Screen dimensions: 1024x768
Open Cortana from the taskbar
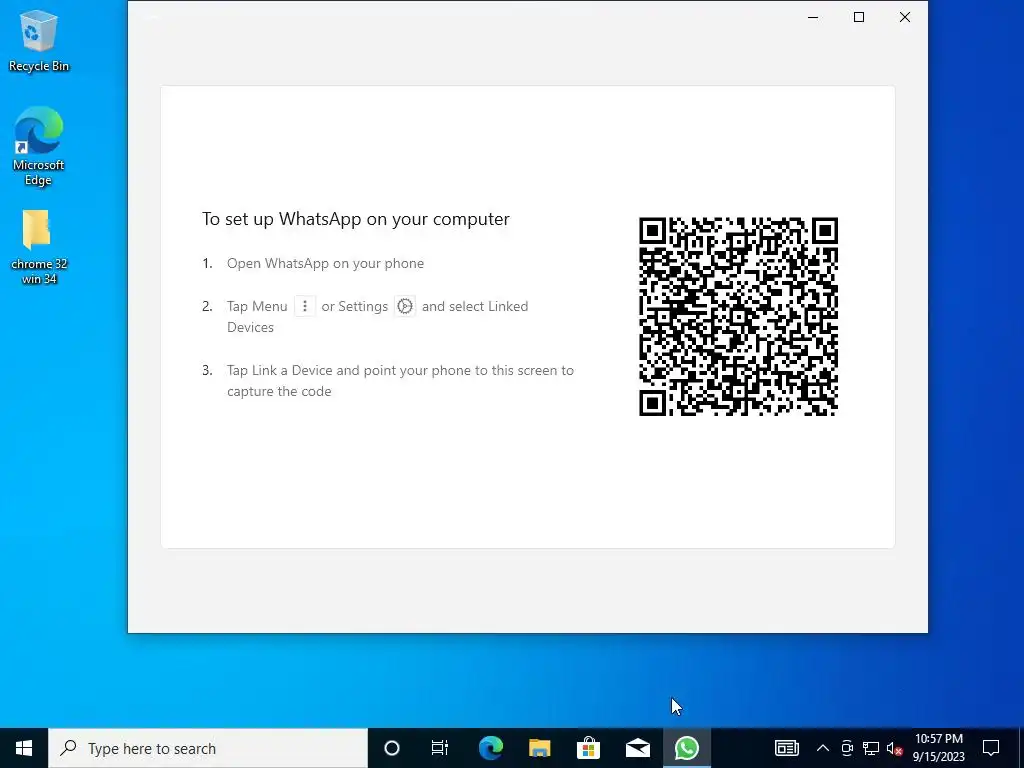tap(392, 748)
